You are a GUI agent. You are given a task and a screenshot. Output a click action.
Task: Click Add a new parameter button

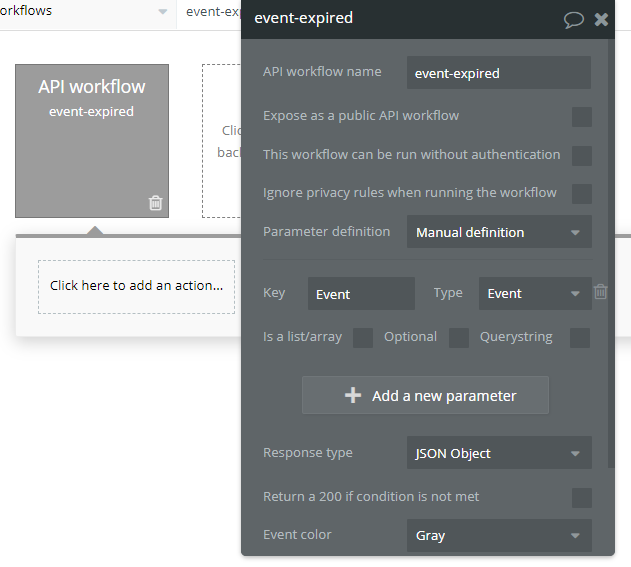tap(425, 395)
